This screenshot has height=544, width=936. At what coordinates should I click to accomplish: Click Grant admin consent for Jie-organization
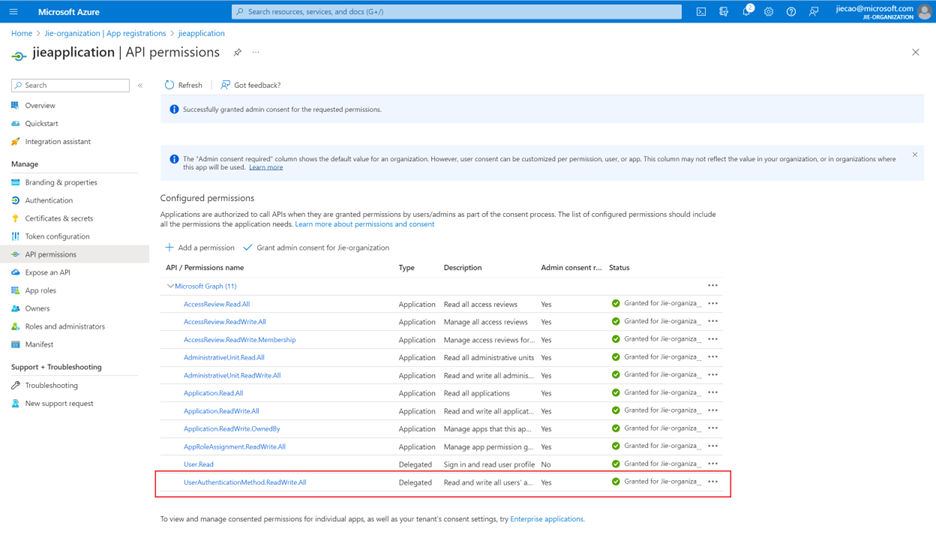(316, 247)
